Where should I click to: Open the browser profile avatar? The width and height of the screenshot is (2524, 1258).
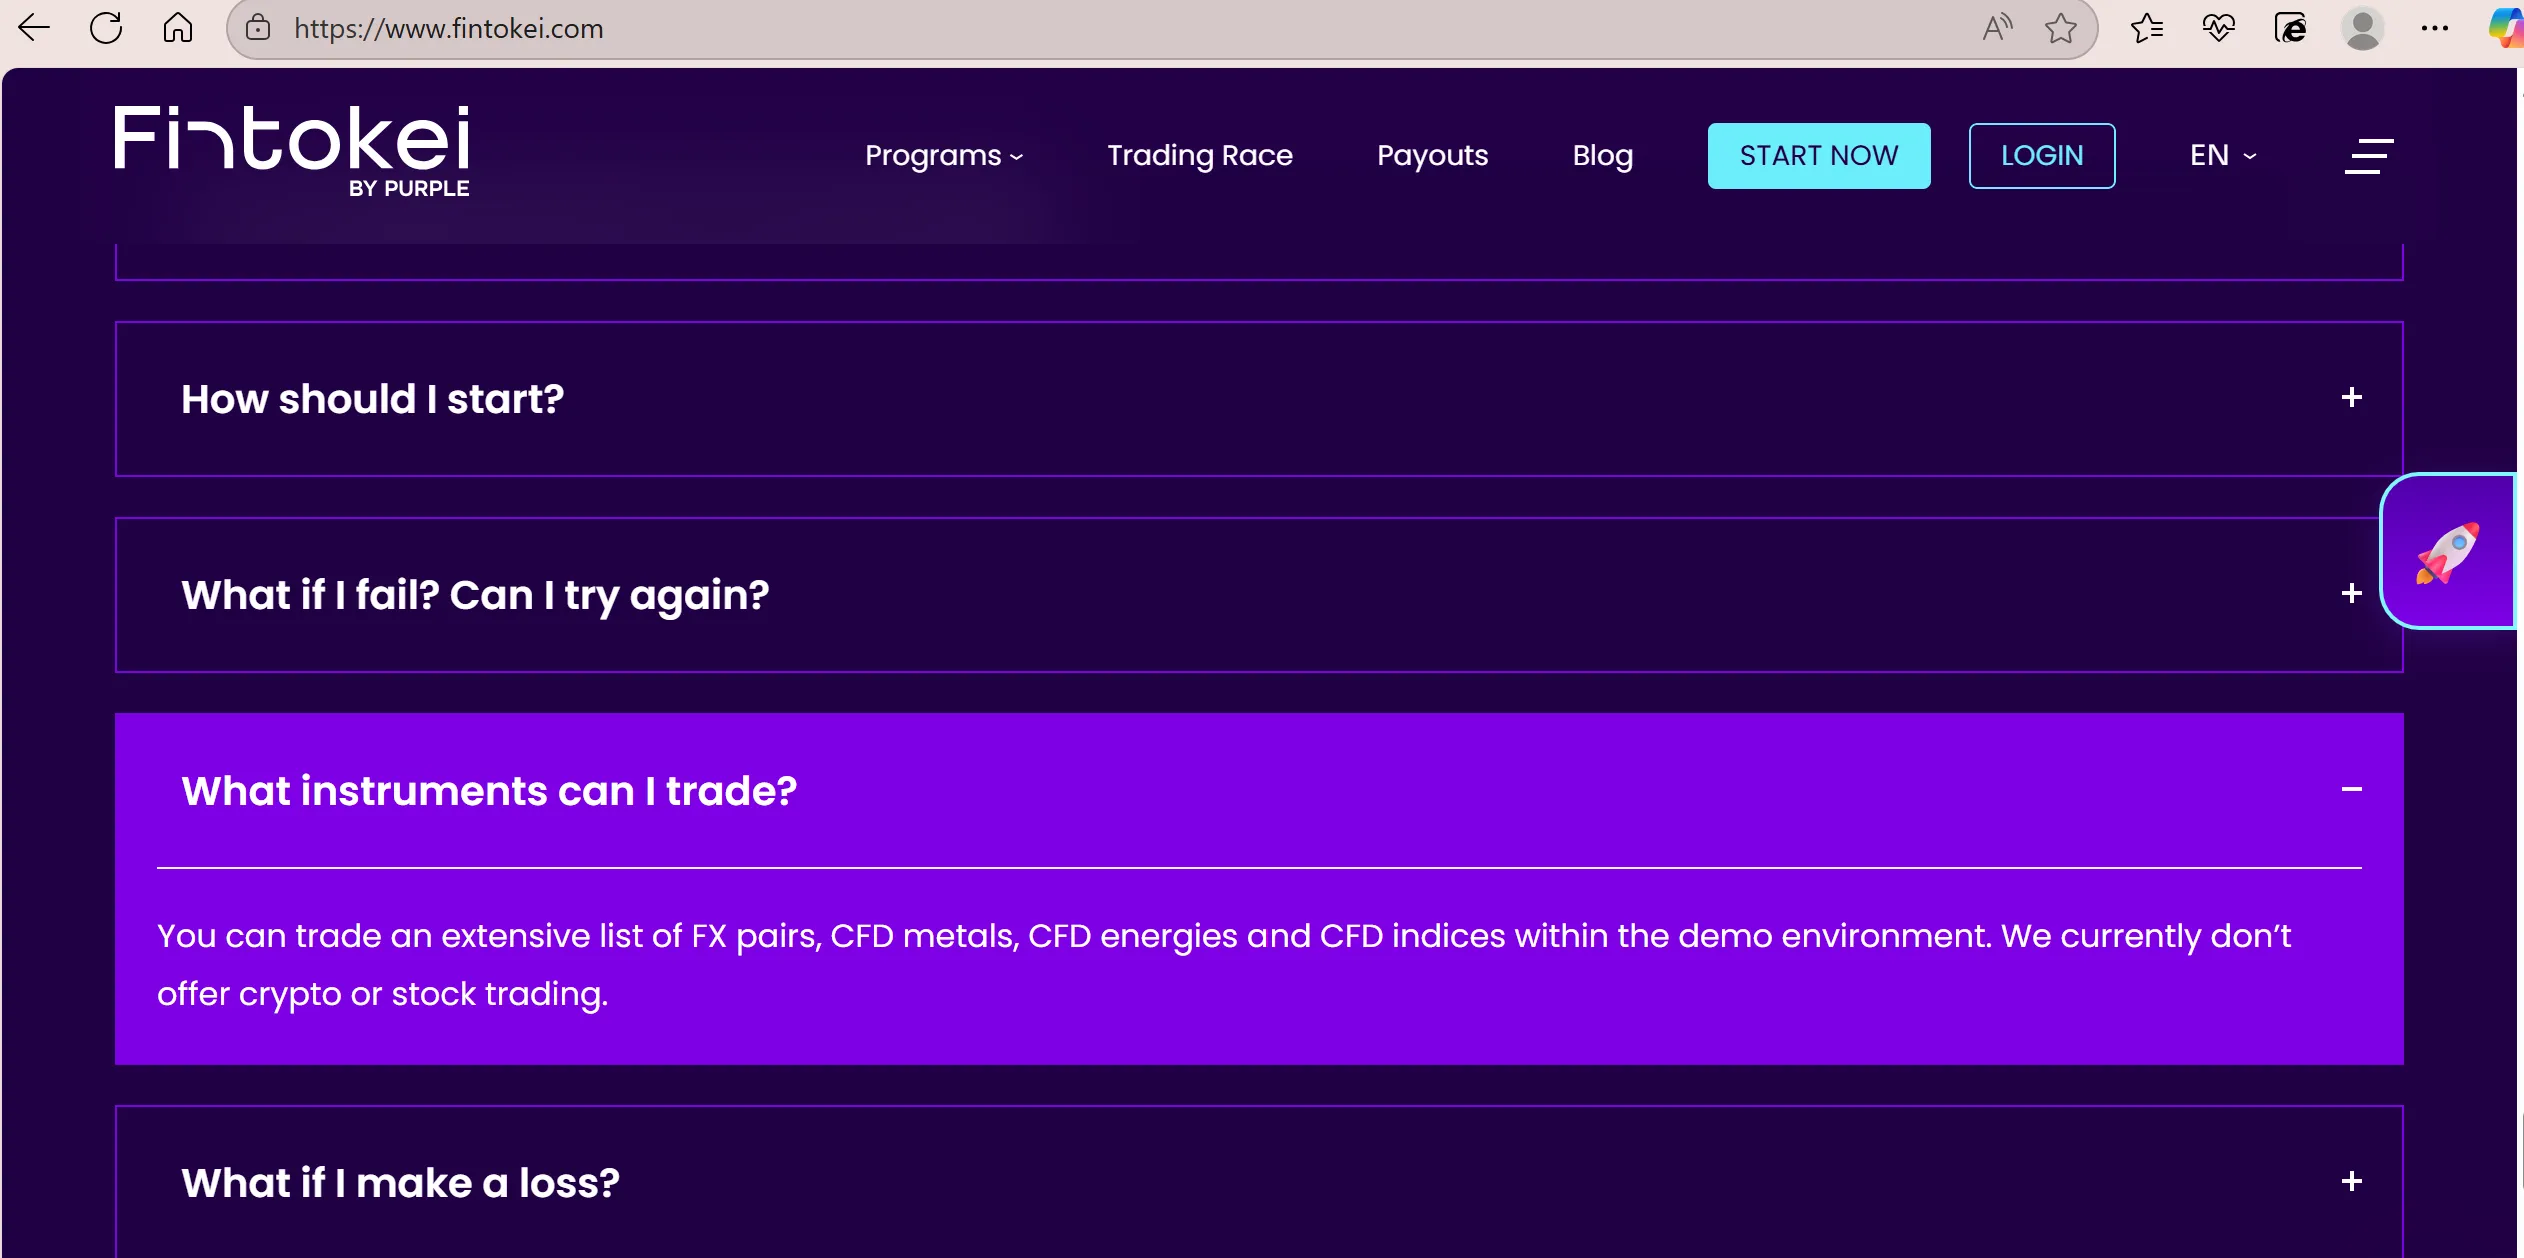coord(2363,28)
